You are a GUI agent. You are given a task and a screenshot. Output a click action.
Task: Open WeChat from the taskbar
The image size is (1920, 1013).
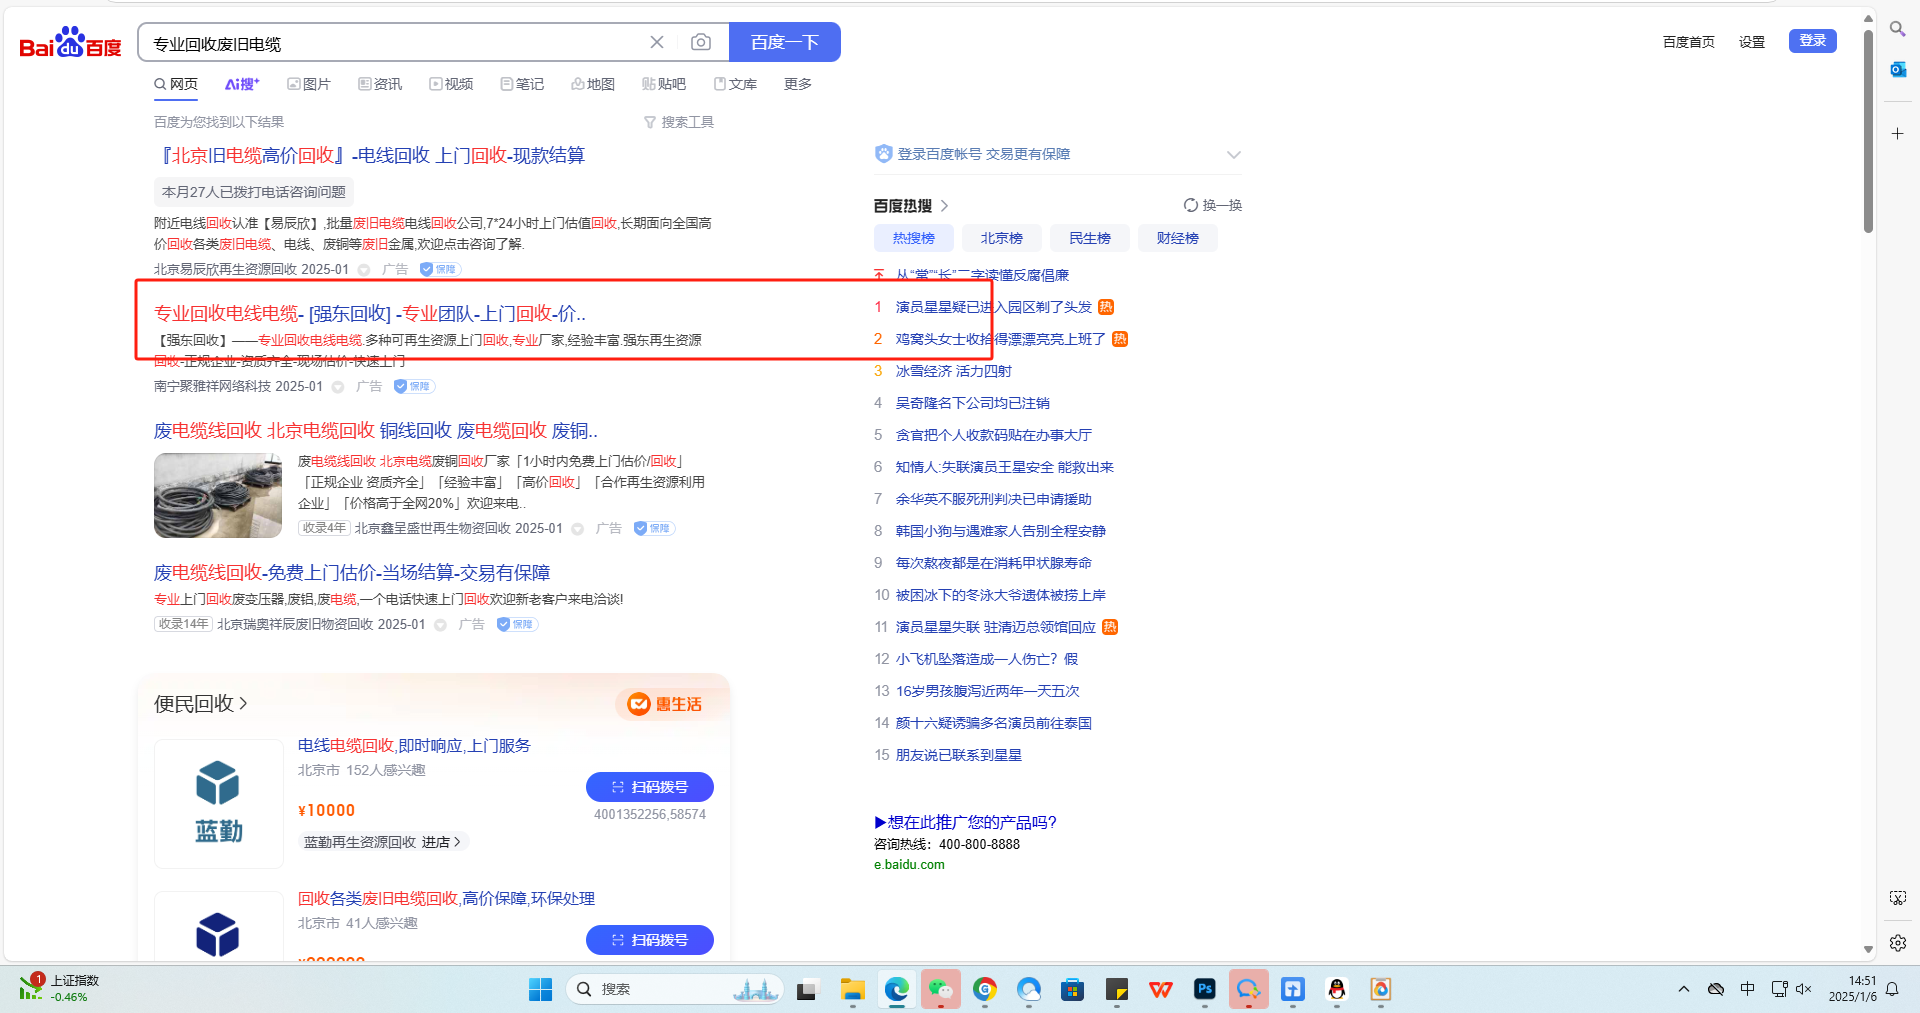(940, 989)
